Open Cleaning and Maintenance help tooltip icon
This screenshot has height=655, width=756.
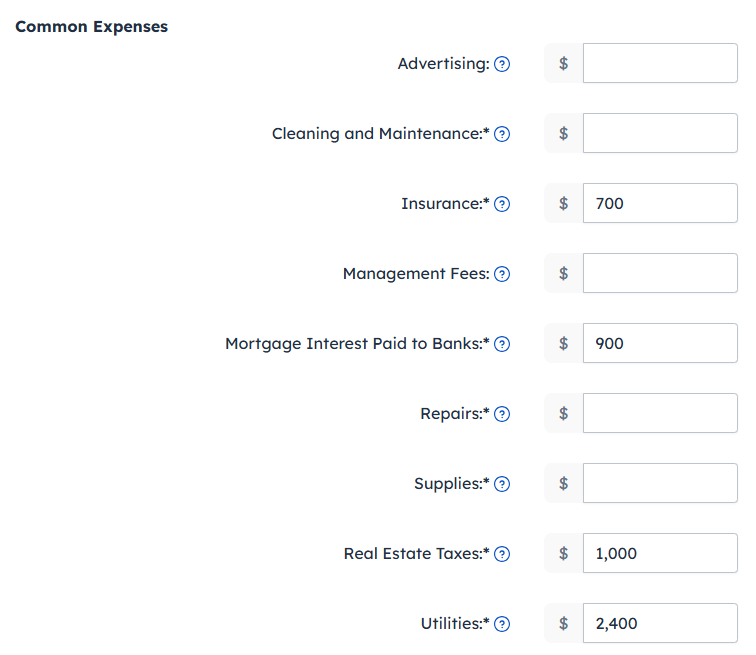click(503, 134)
